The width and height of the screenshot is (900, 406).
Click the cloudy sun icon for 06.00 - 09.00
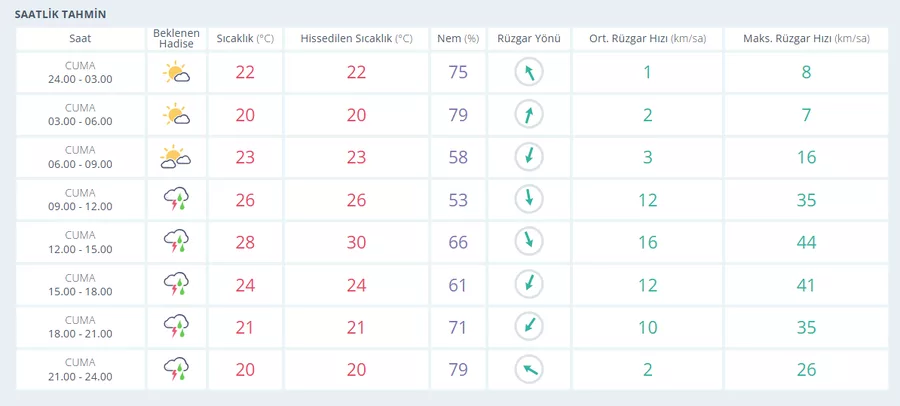(x=176, y=157)
